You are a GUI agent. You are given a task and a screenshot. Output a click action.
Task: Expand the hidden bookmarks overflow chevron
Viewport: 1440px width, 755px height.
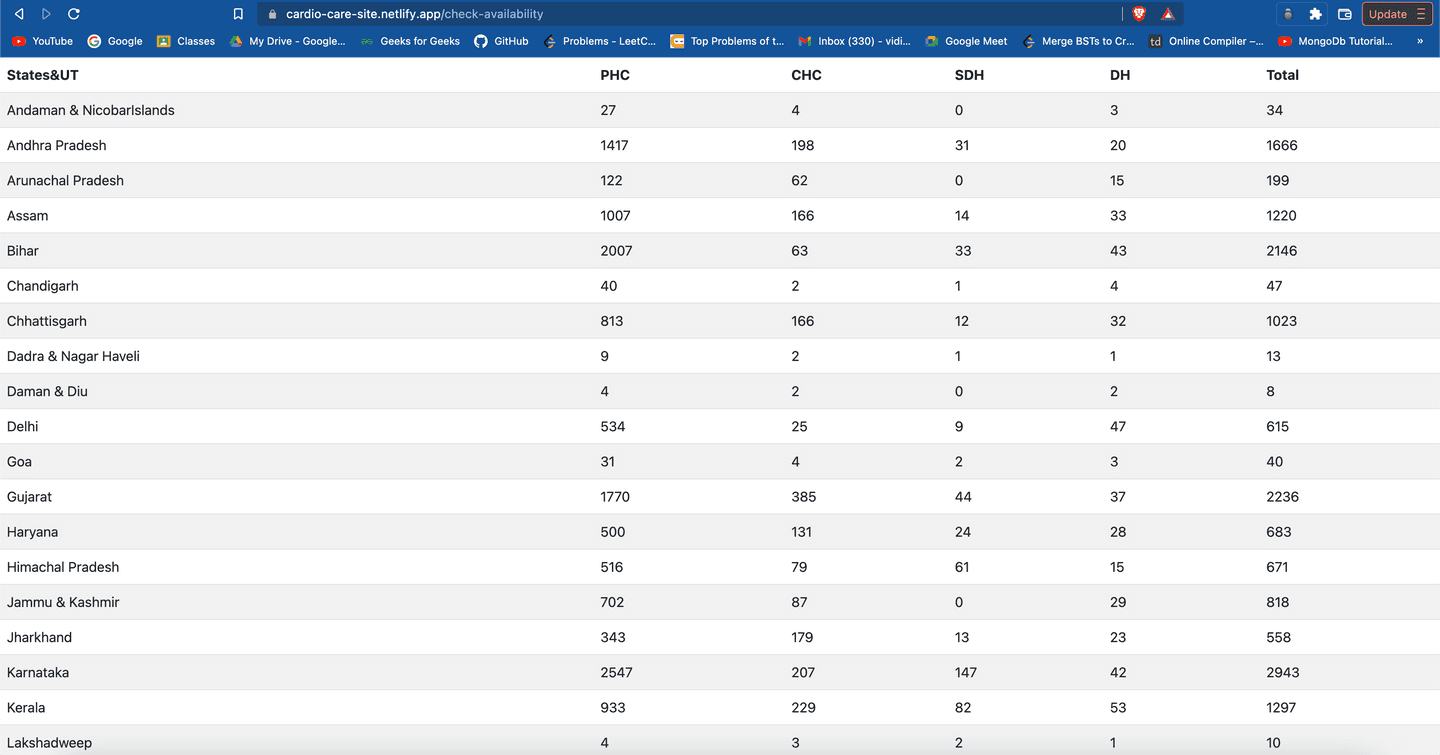point(1420,41)
